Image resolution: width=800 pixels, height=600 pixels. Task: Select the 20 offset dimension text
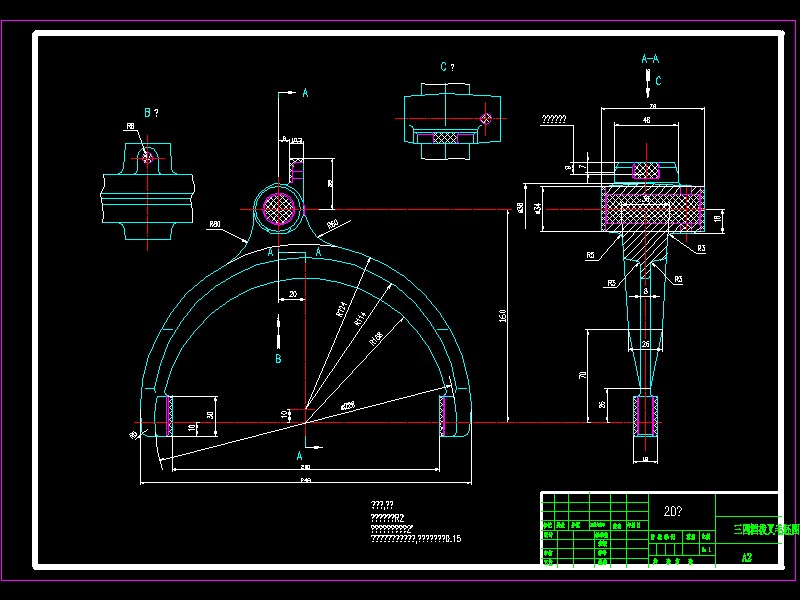coord(293,294)
